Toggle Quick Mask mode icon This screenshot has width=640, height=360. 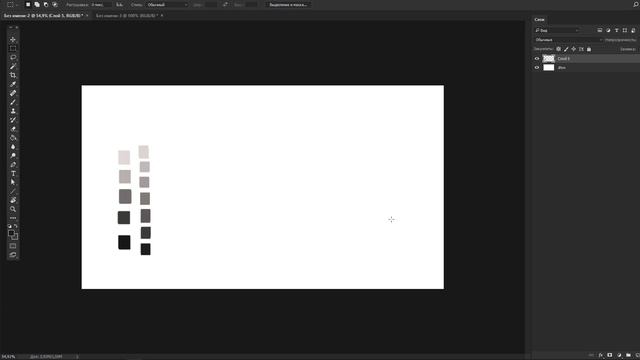pos(13,246)
